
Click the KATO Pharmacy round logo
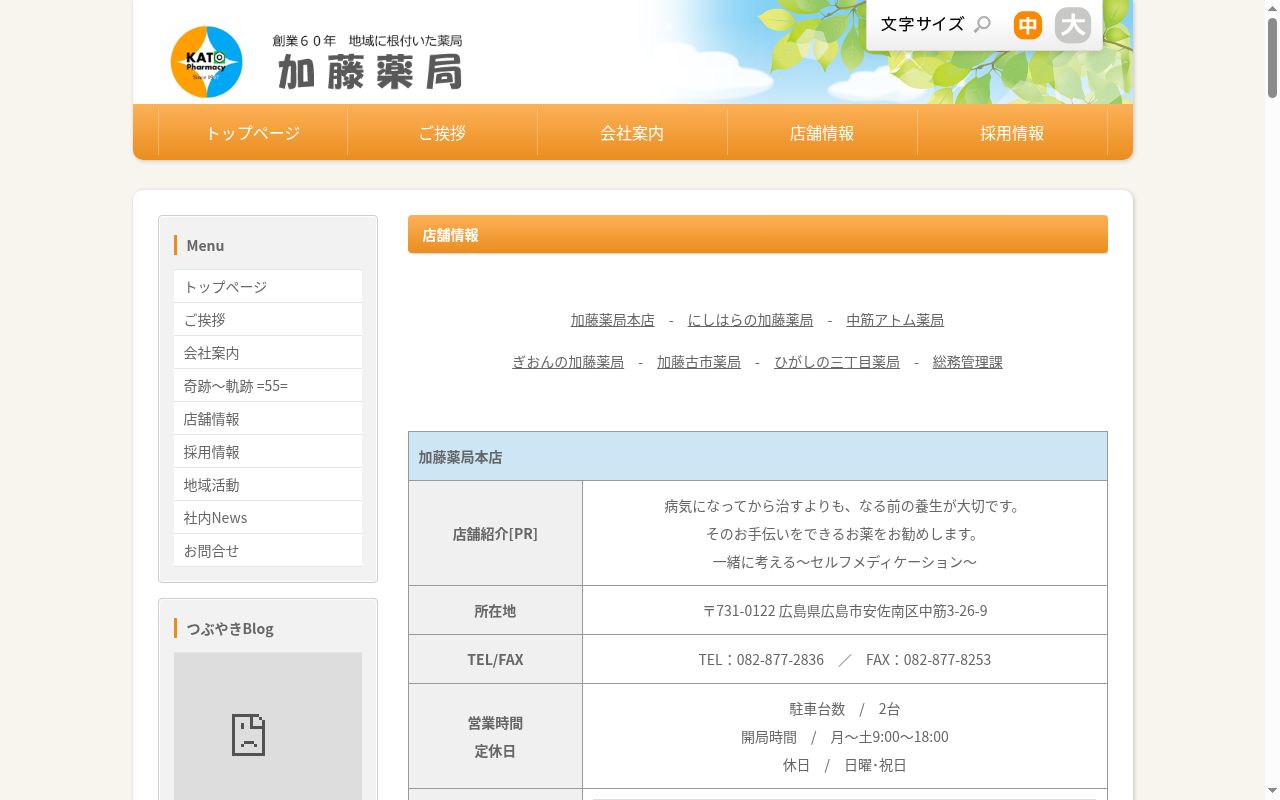click(x=207, y=62)
